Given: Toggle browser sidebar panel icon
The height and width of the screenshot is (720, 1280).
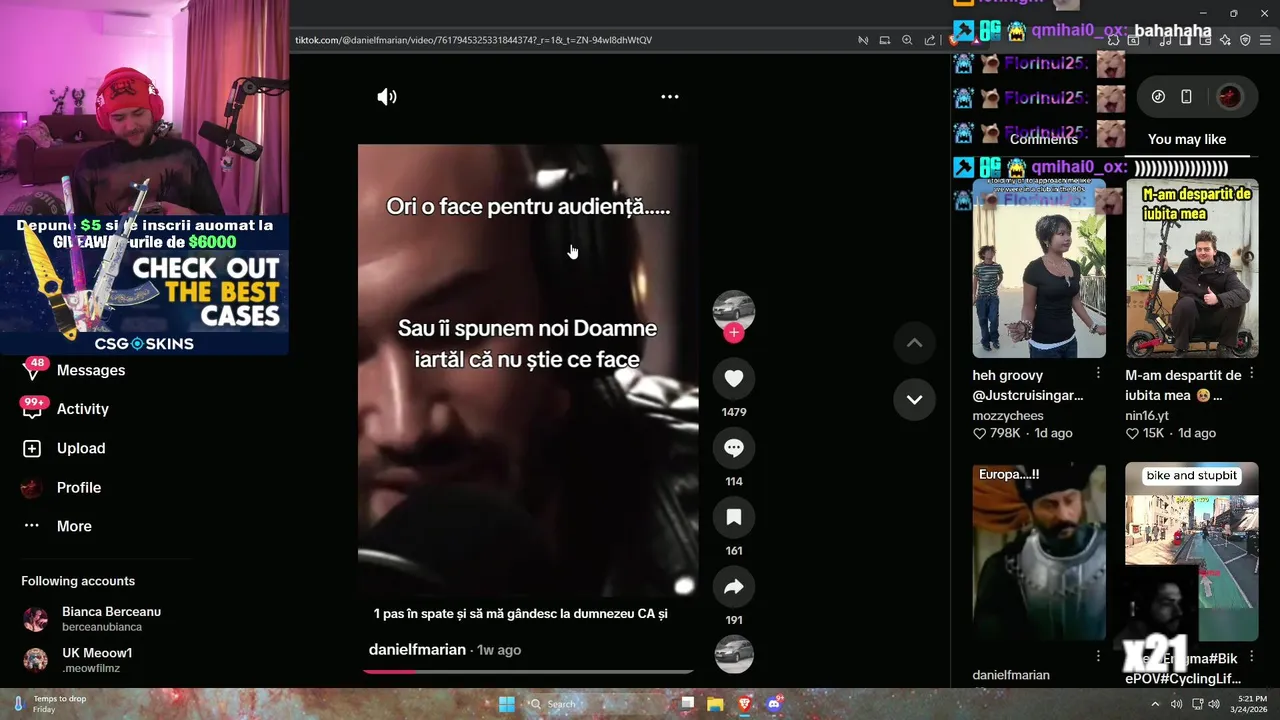Looking at the screenshot, I should click(1185, 40).
